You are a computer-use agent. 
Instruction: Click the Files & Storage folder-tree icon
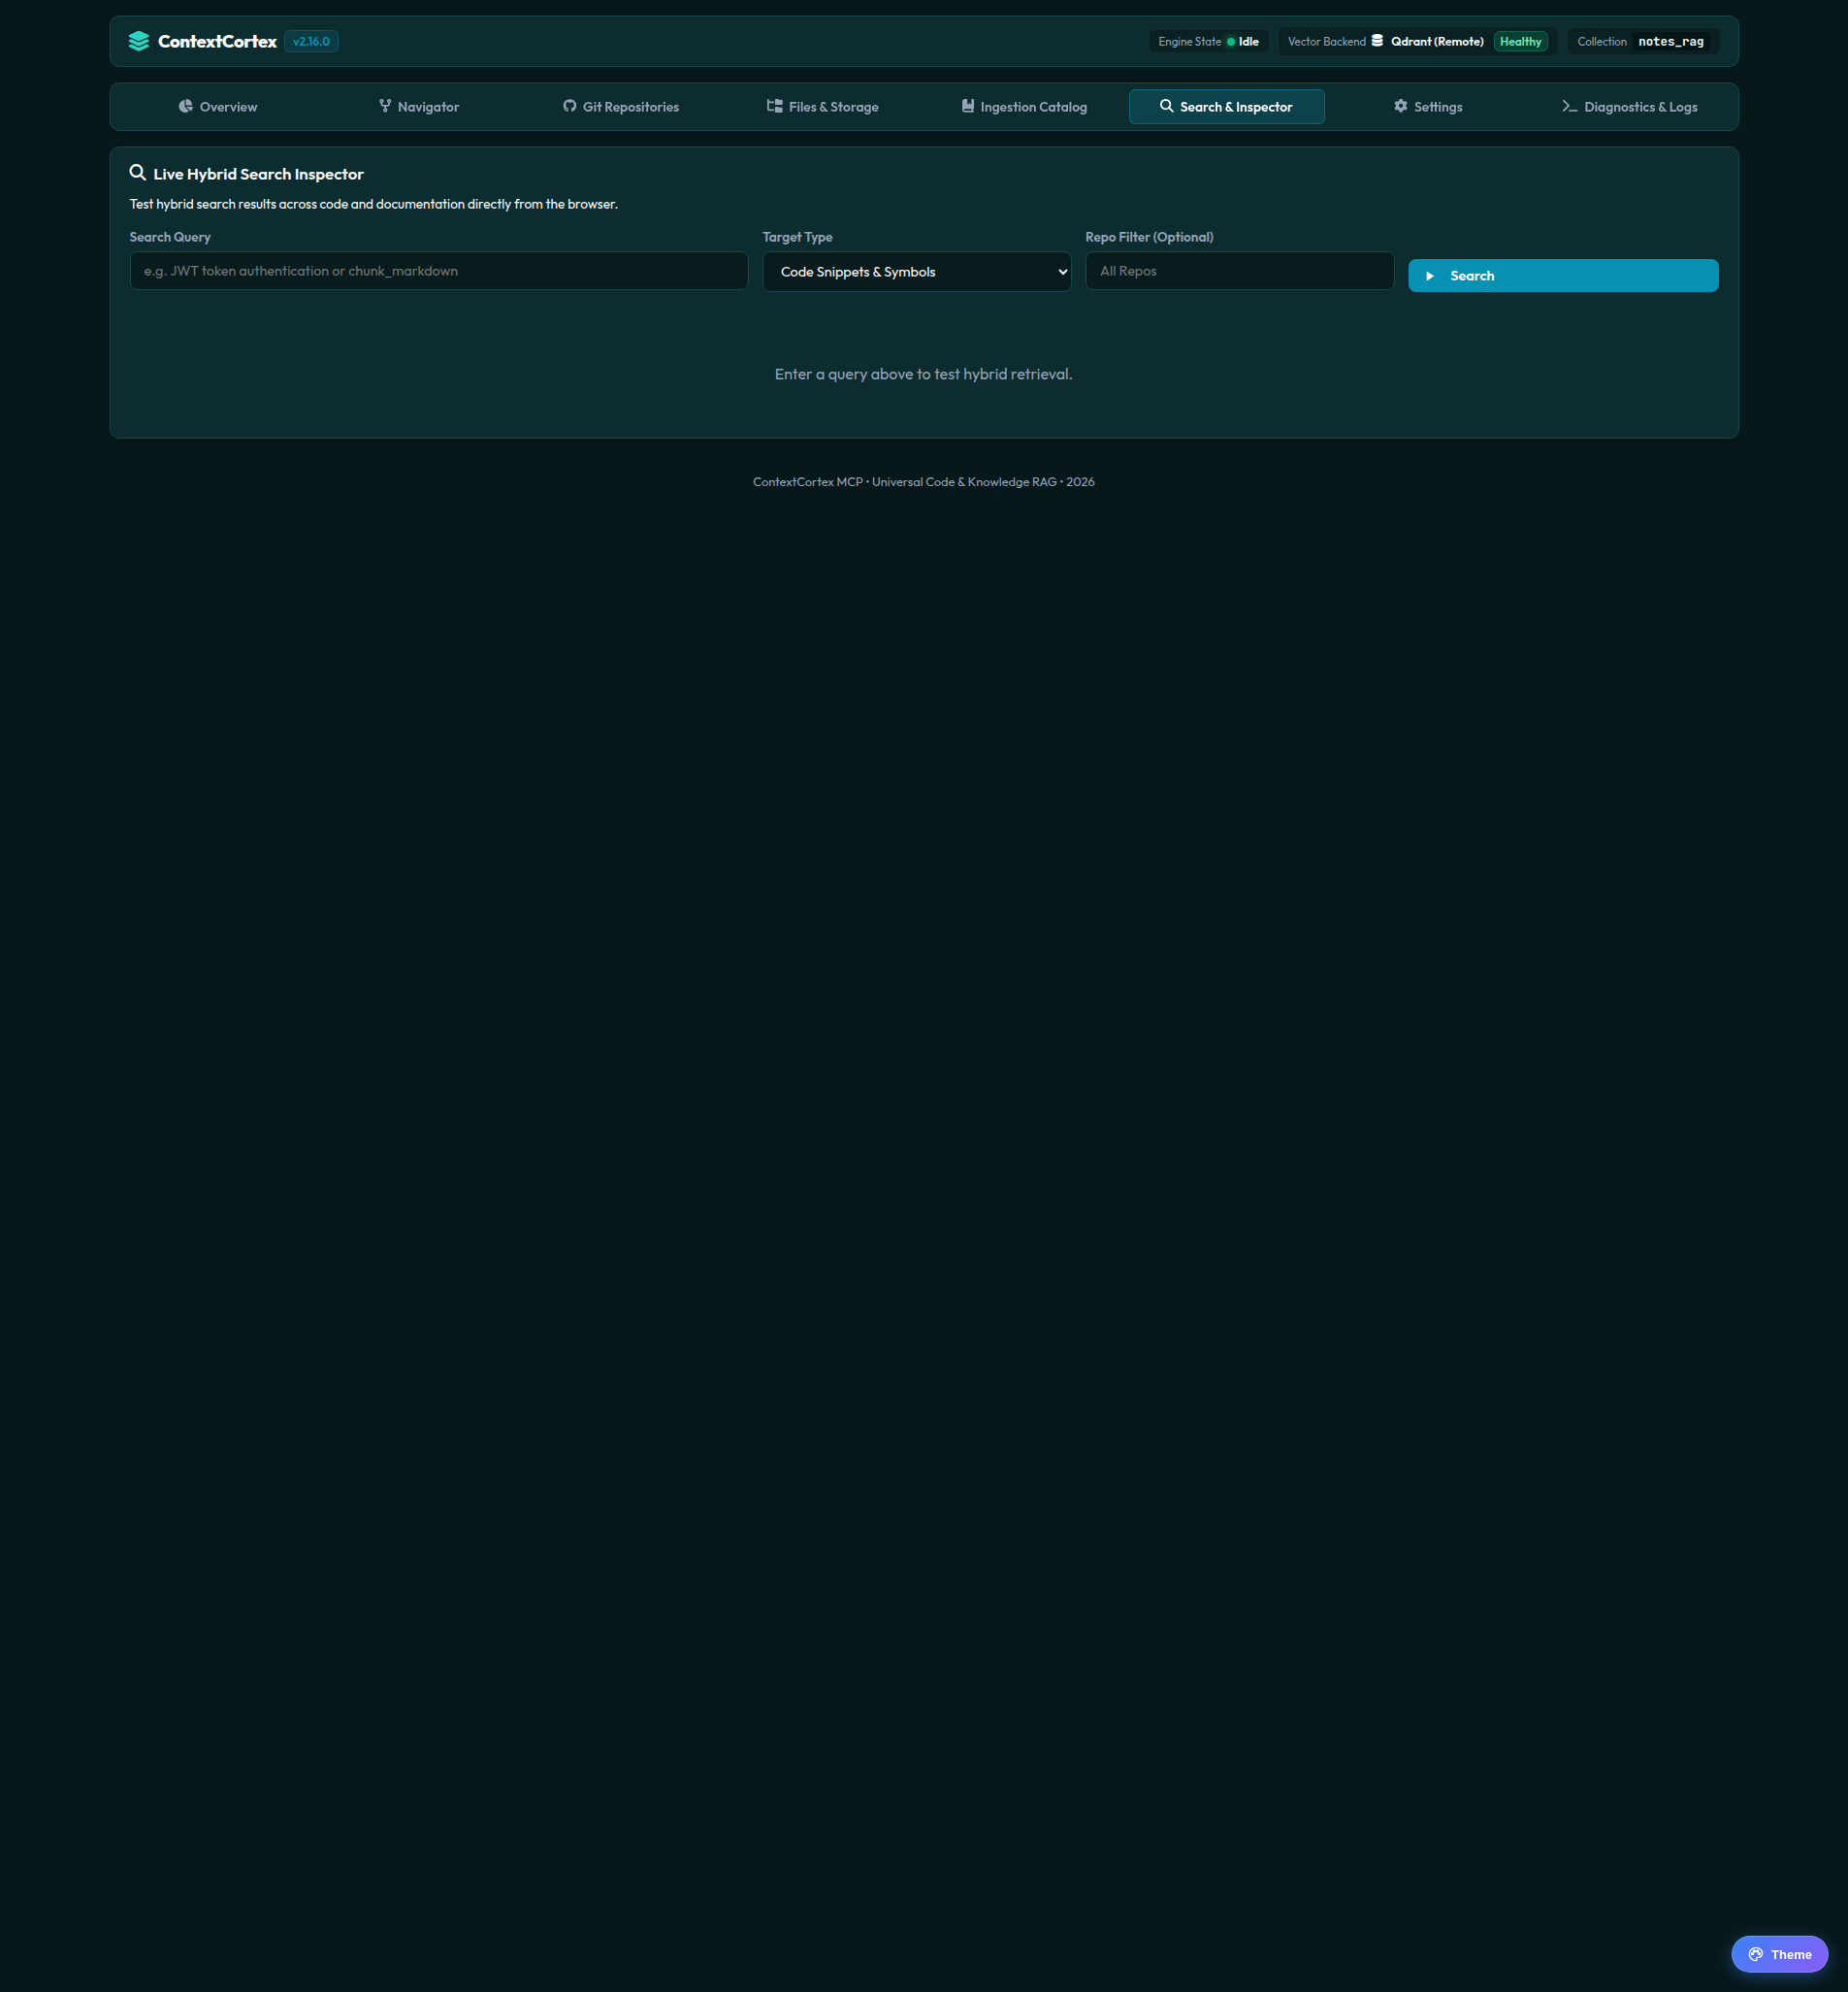[775, 106]
